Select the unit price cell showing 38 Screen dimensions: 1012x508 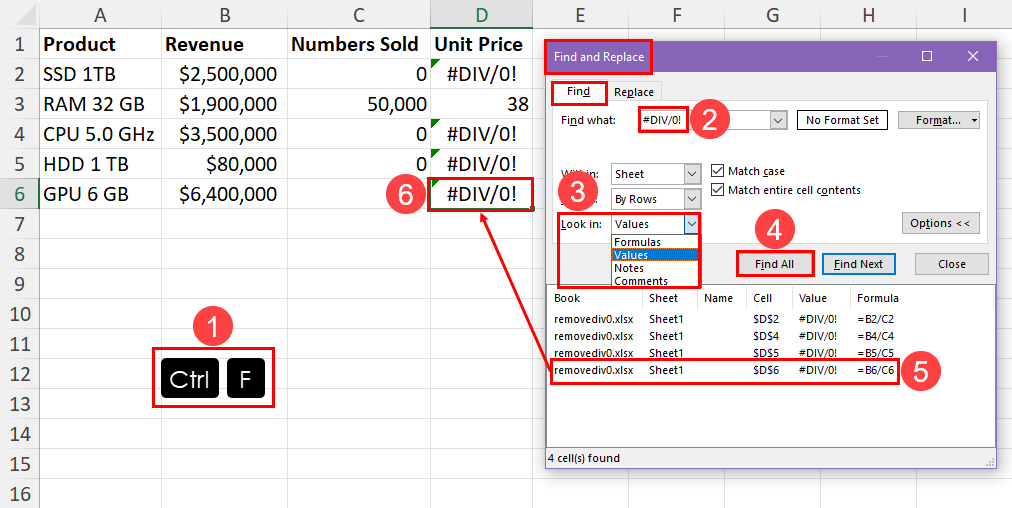(x=481, y=104)
